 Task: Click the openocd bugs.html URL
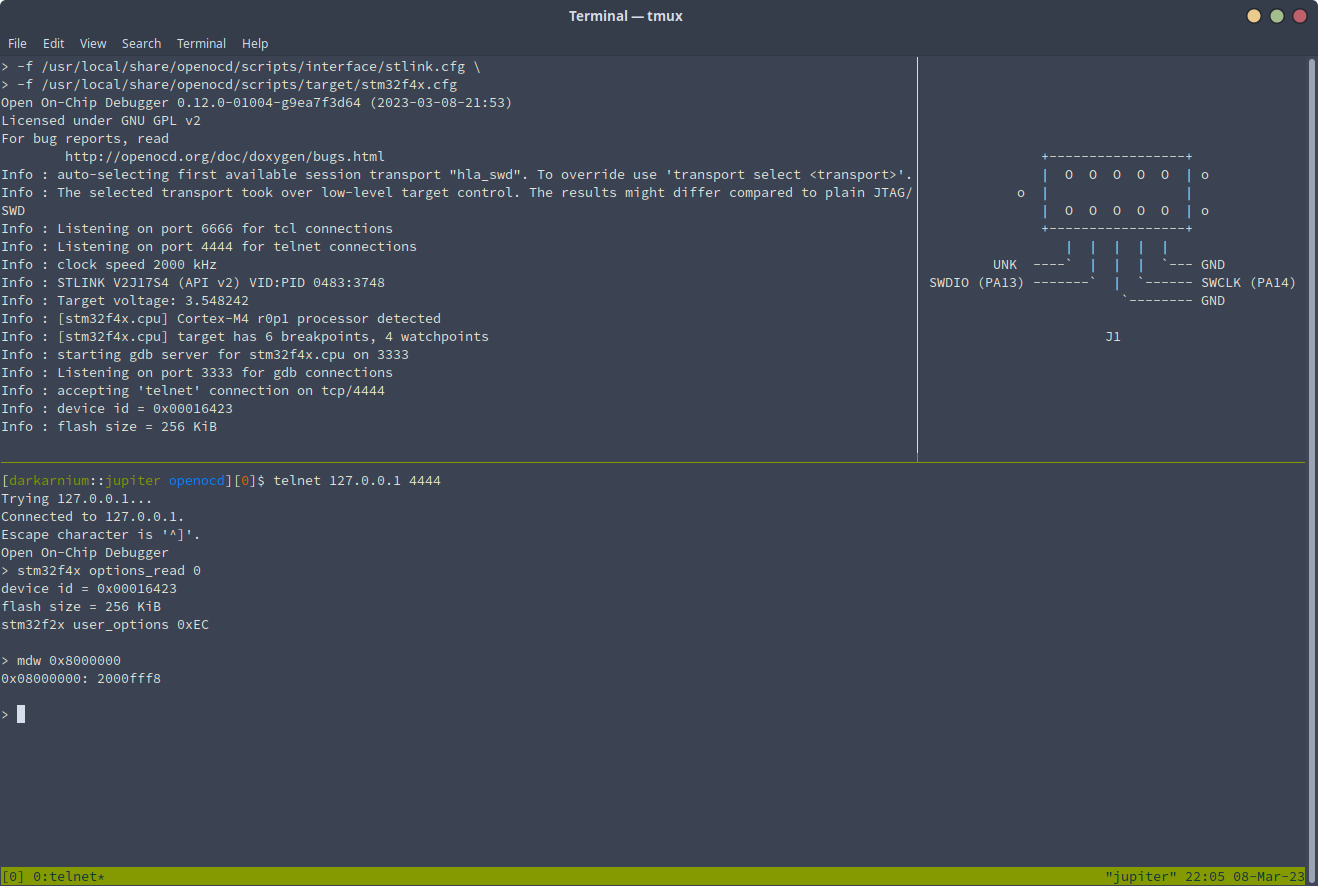coord(225,157)
